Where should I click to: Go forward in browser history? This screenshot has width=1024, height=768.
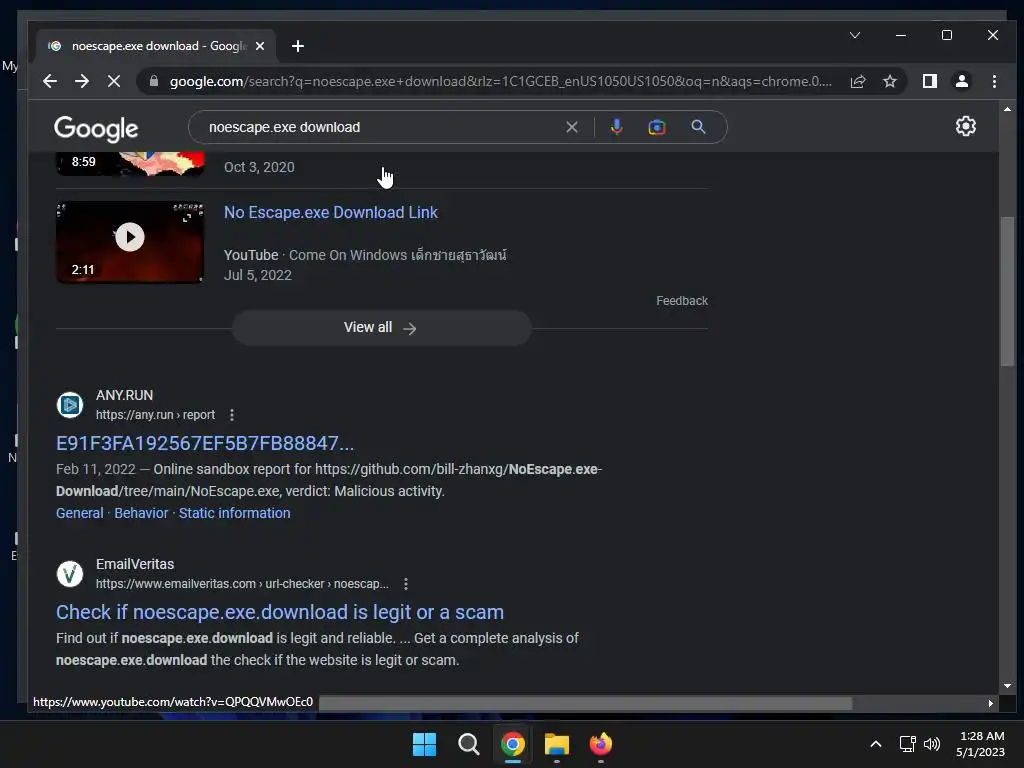pos(82,81)
